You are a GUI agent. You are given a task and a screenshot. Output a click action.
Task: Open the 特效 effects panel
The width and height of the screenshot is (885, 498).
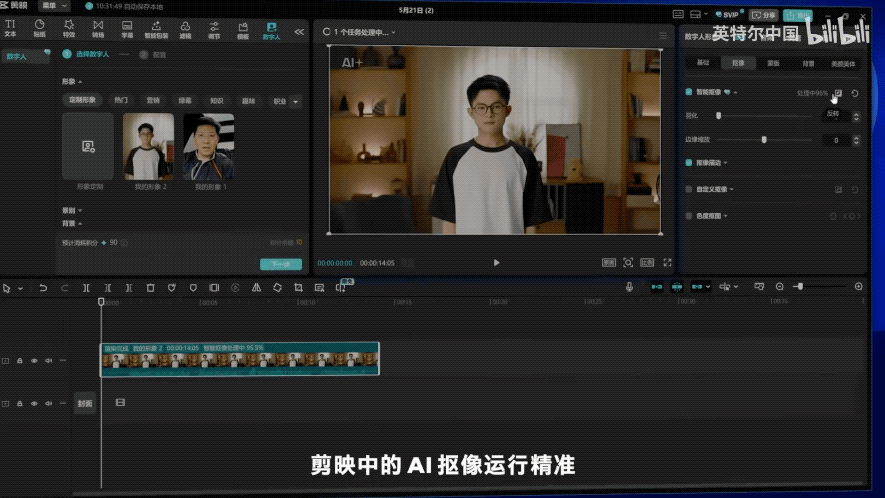click(68, 27)
